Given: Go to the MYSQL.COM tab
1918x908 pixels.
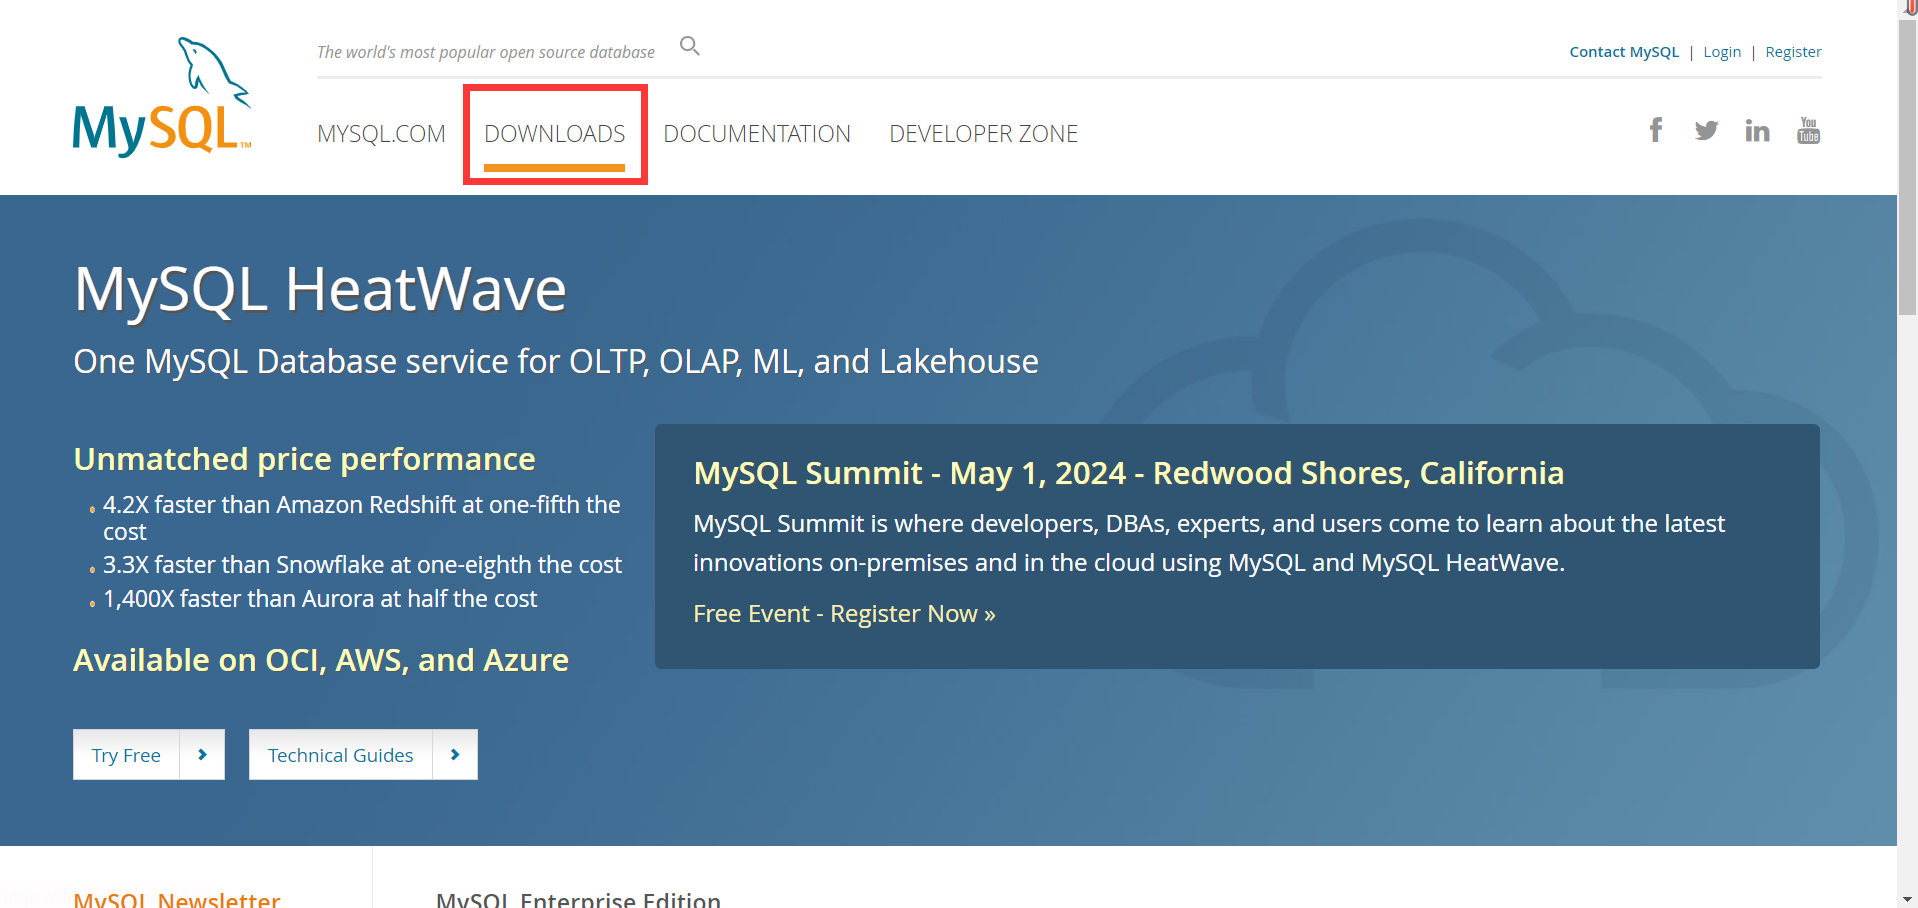Looking at the screenshot, I should 381,134.
